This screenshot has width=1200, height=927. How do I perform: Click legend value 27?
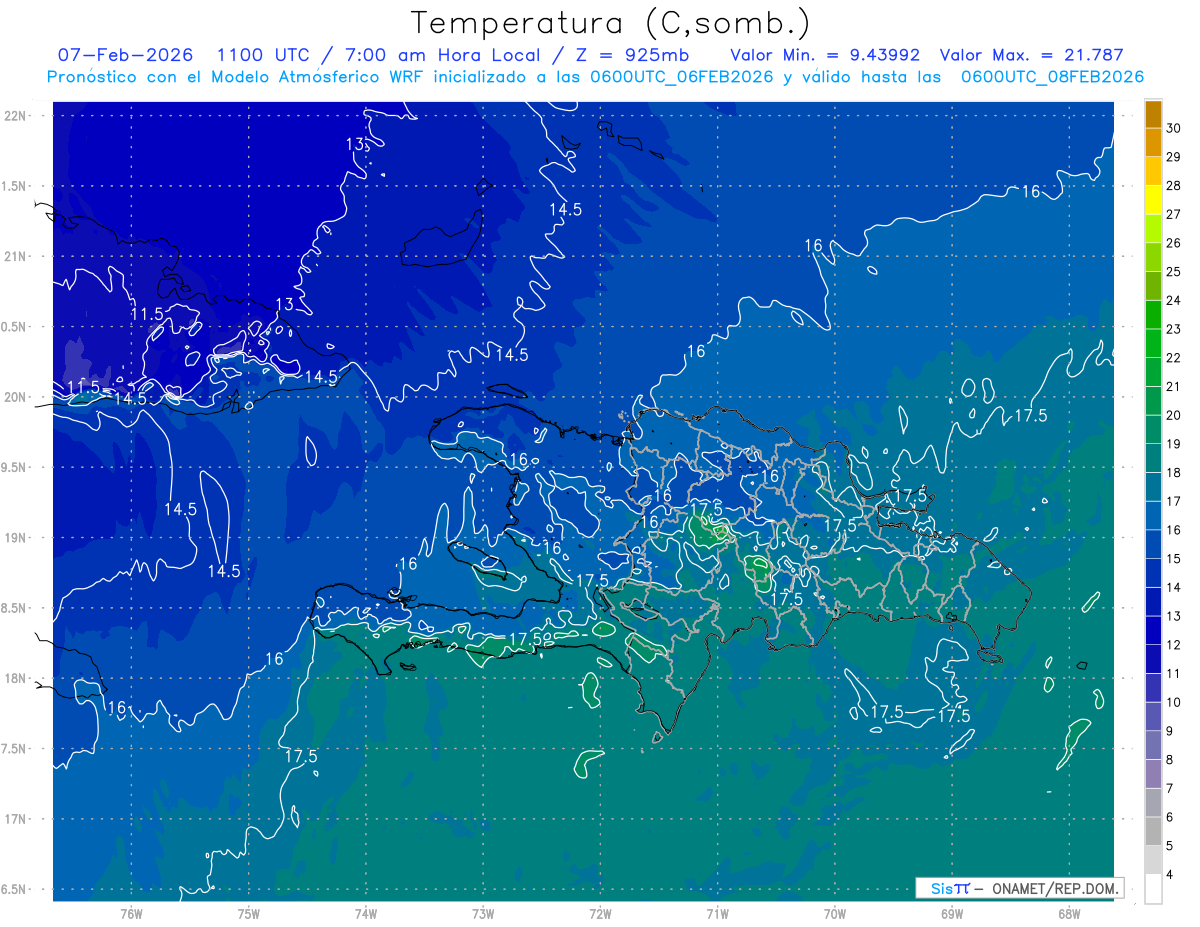click(x=1174, y=213)
